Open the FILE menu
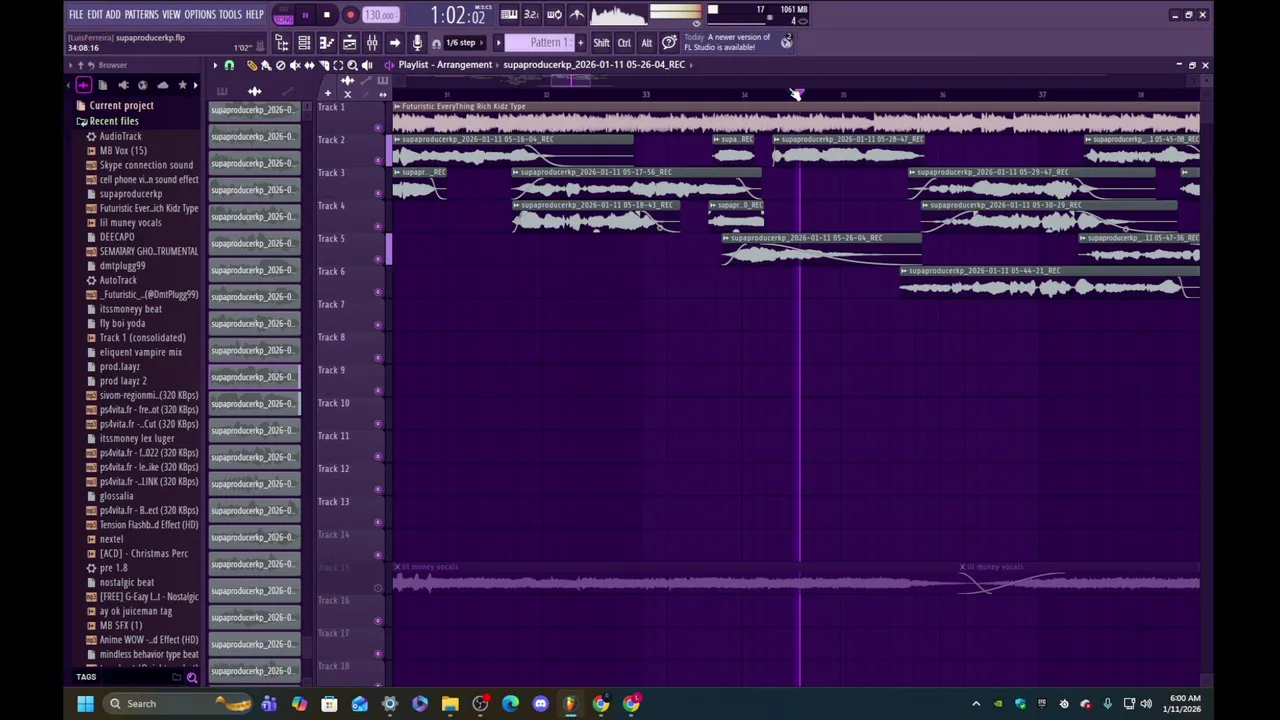Image resolution: width=1280 pixels, height=720 pixels. click(x=76, y=15)
